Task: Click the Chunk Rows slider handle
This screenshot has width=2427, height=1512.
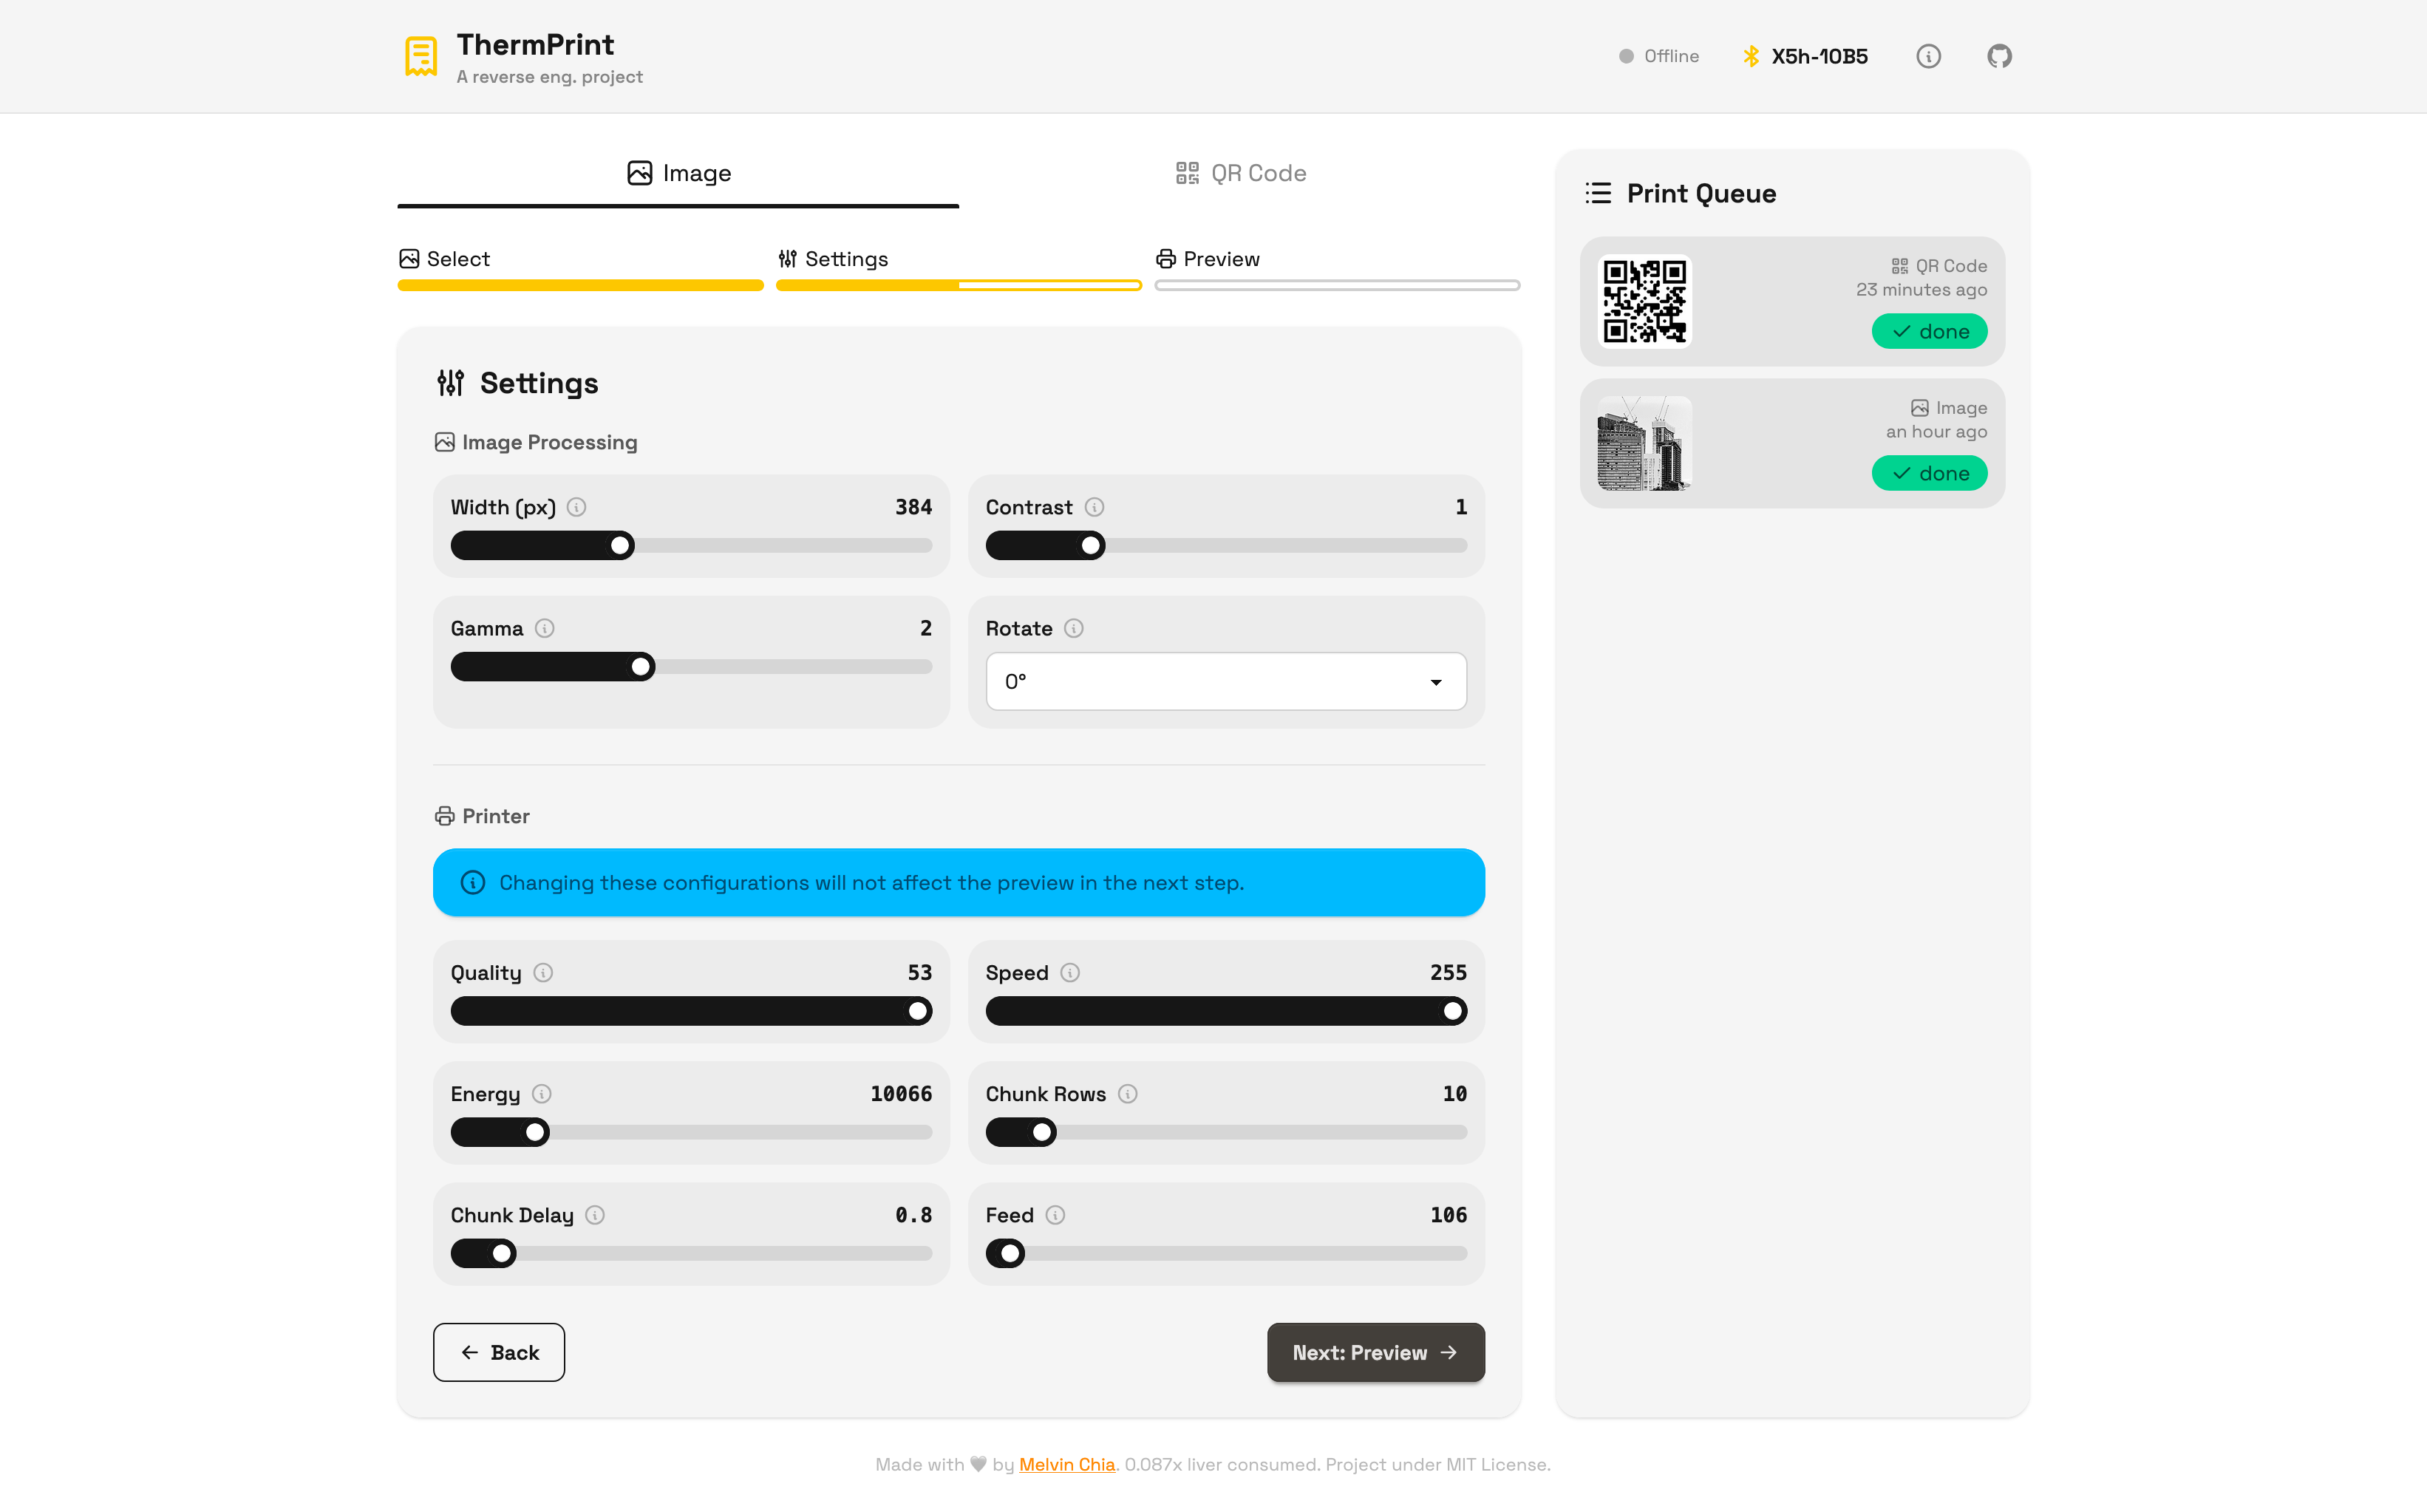Action: (1042, 1133)
